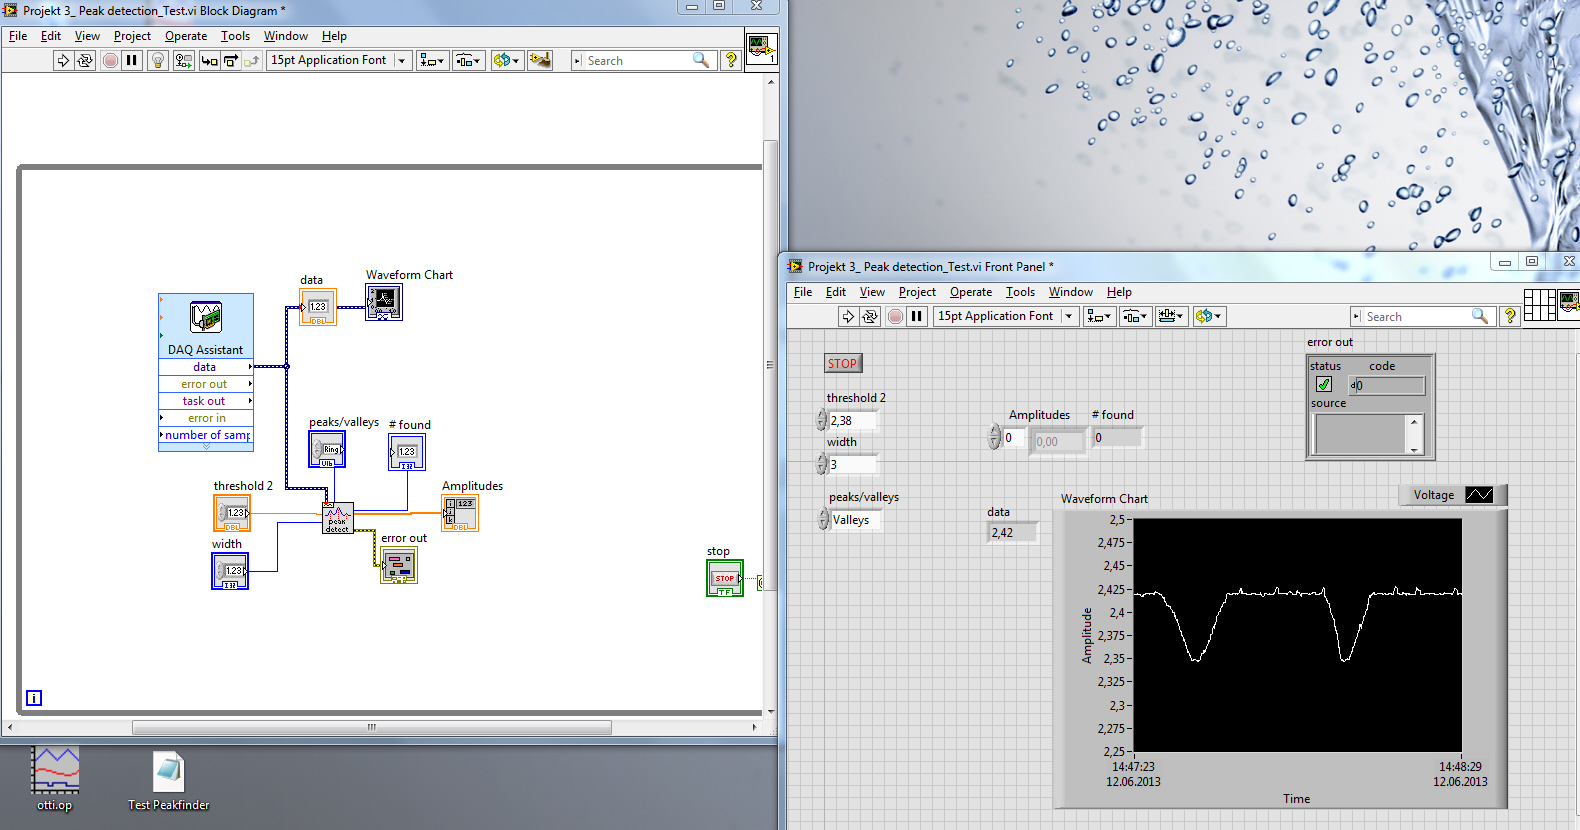Click Run Continuously in Front Panel toolbar
Screen dimensions: 1580x830
click(x=870, y=316)
